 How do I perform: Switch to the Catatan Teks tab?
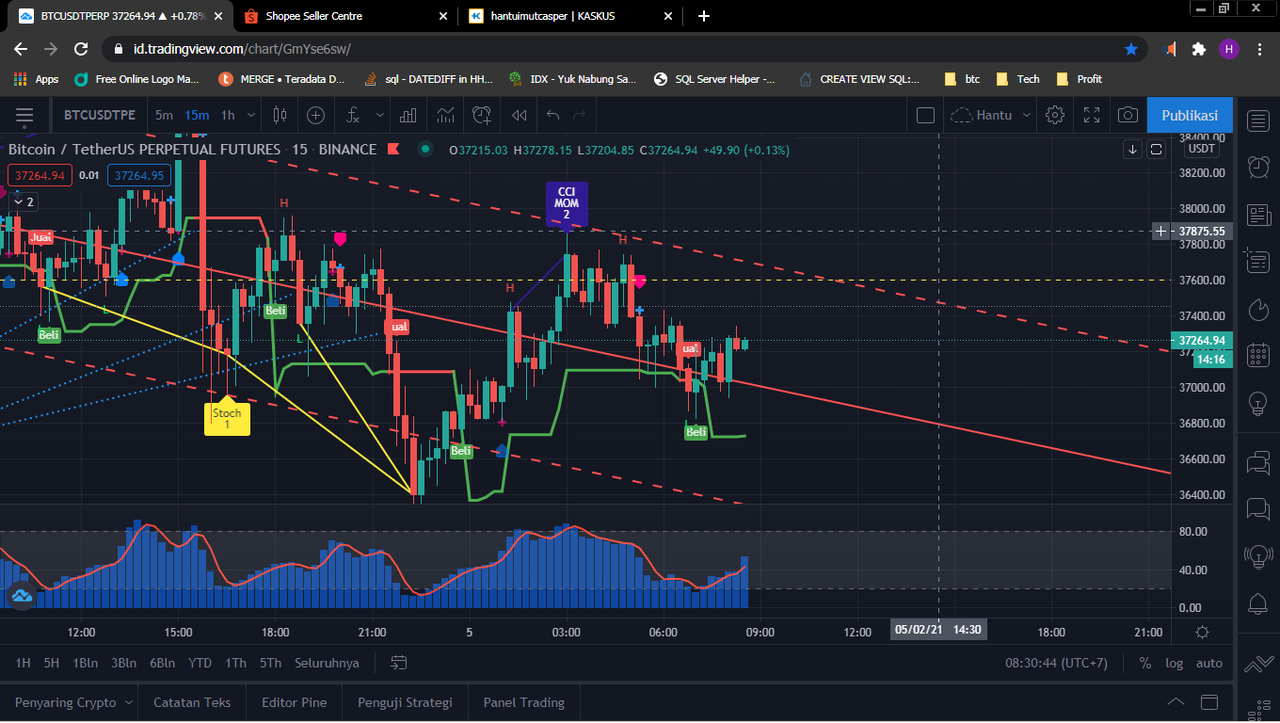coord(192,702)
